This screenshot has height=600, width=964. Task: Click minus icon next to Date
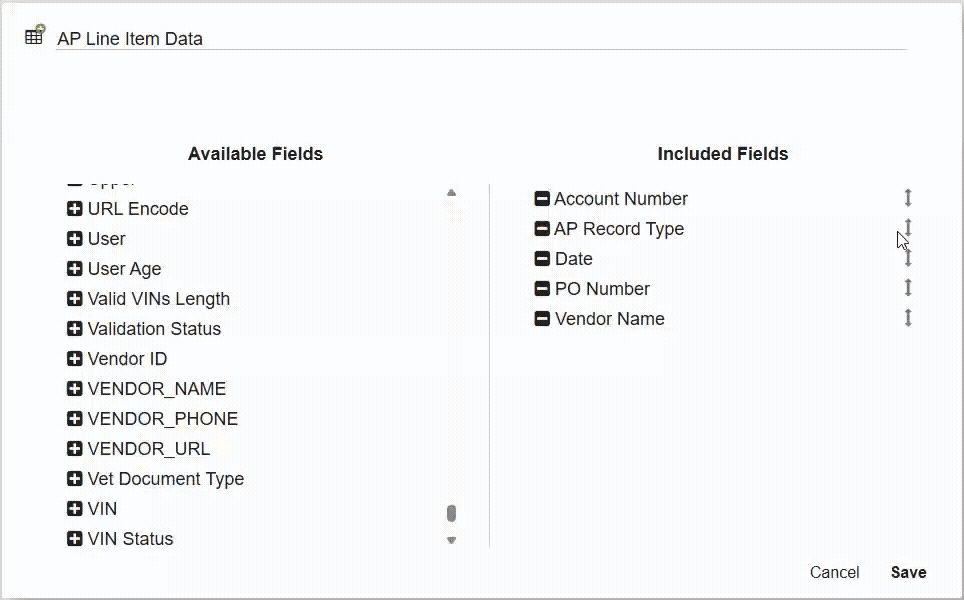tap(542, 259)
